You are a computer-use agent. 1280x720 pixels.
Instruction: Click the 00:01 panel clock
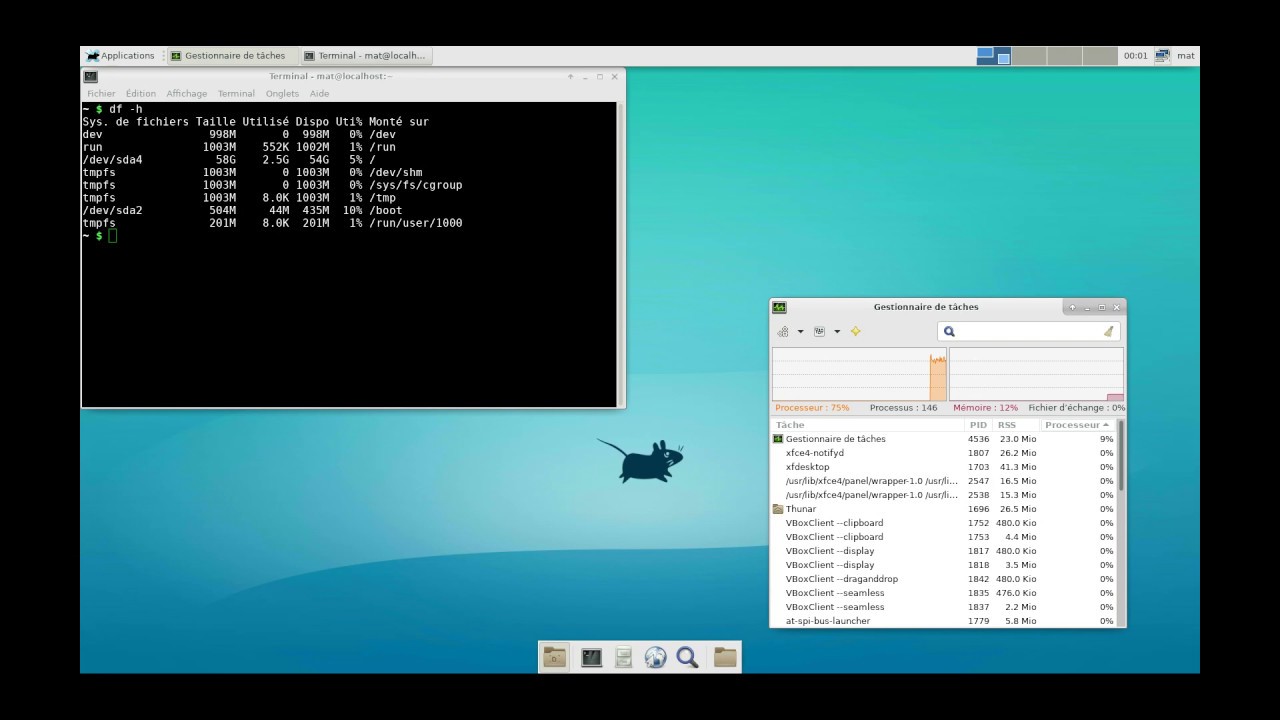1135,56
